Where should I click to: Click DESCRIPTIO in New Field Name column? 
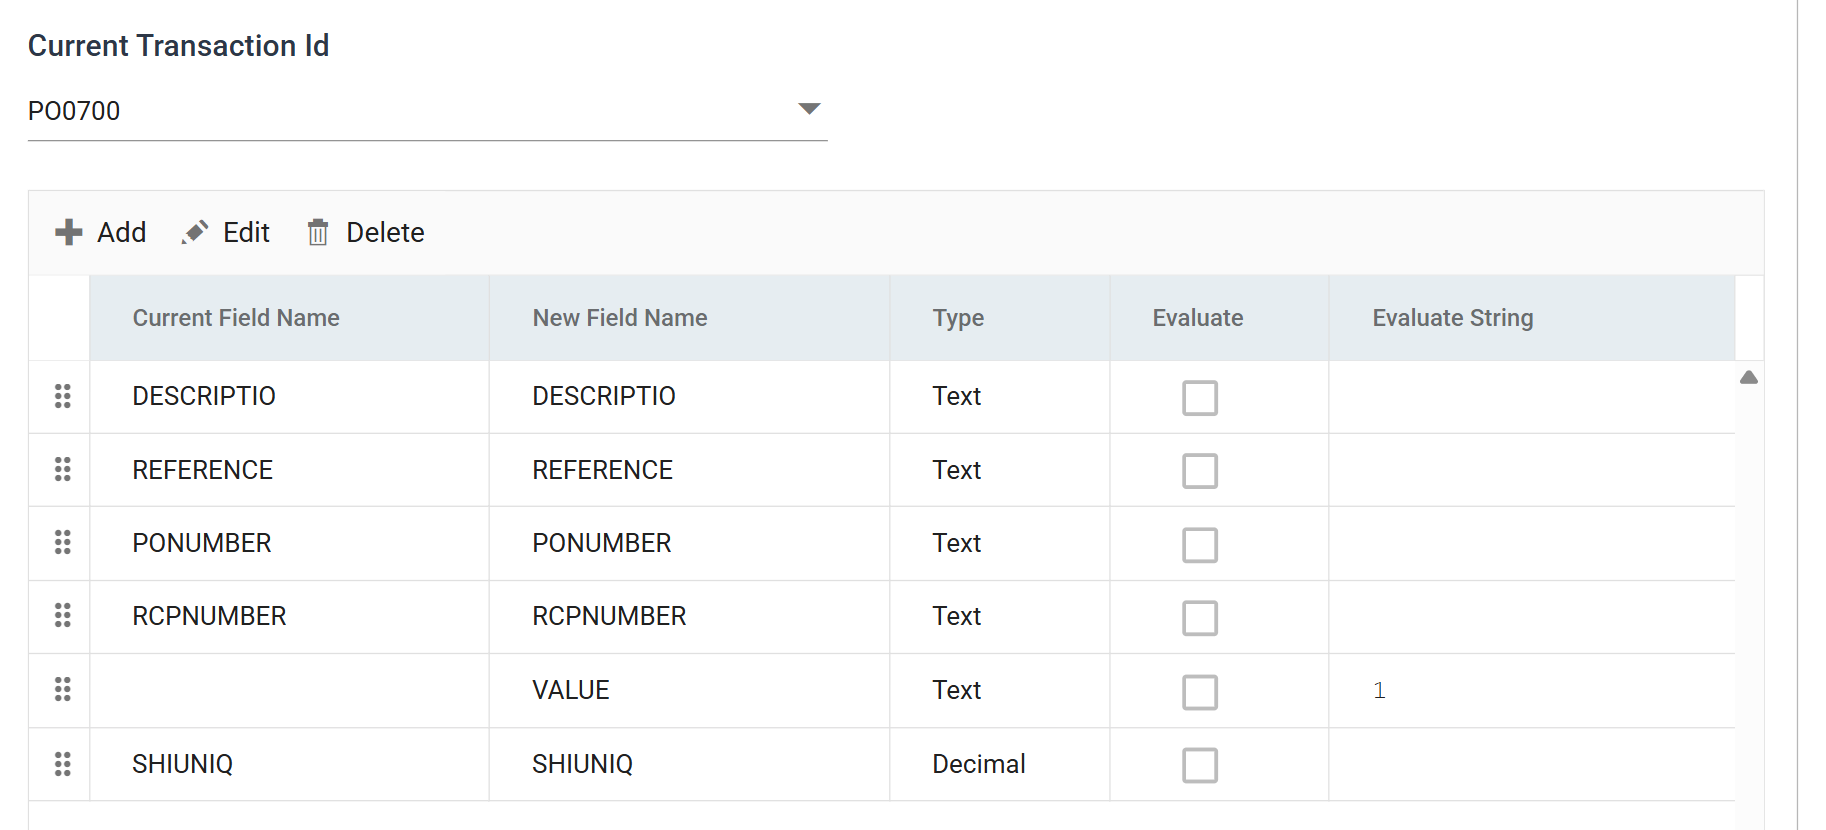point(604,396)
